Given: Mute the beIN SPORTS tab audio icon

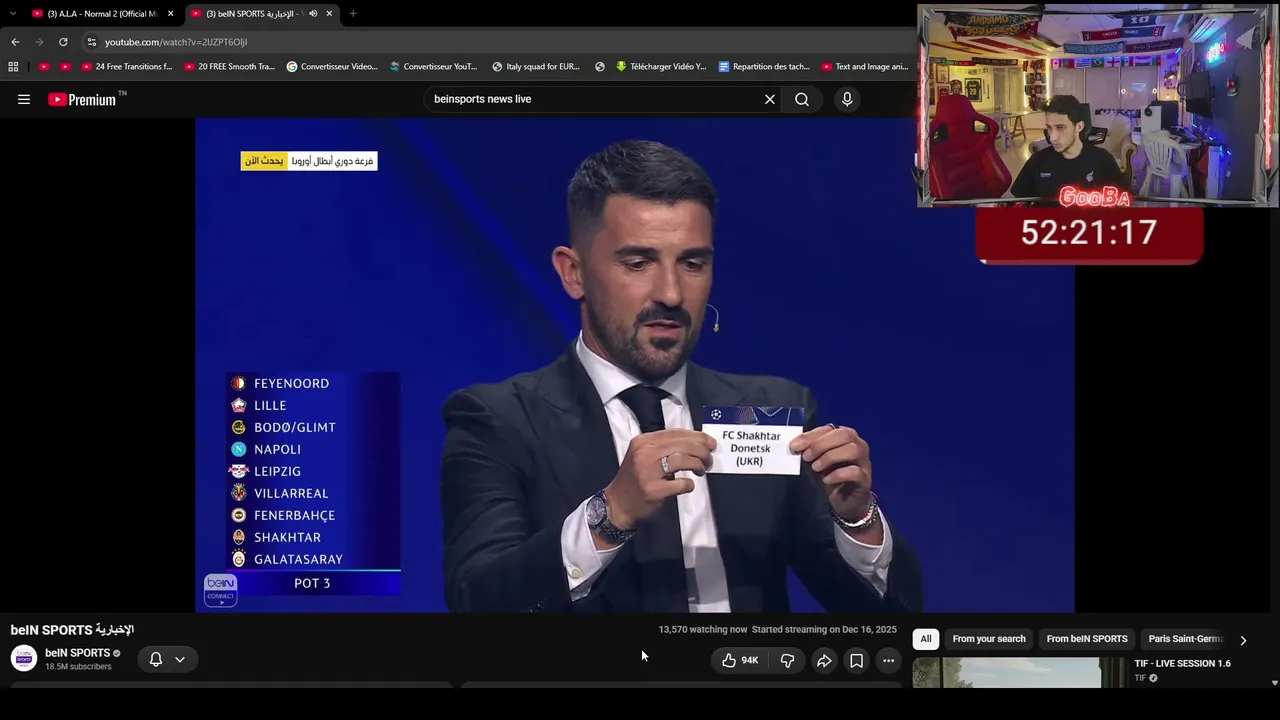Looking at the screenshot, I should (x=313, y=14).
